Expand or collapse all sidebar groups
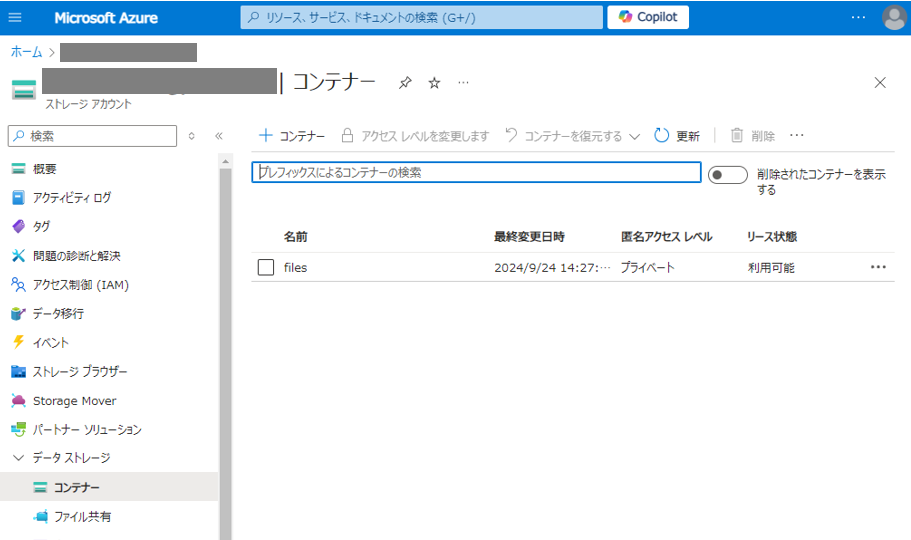Viewport: 911px width, 540px height. point(191,136)
